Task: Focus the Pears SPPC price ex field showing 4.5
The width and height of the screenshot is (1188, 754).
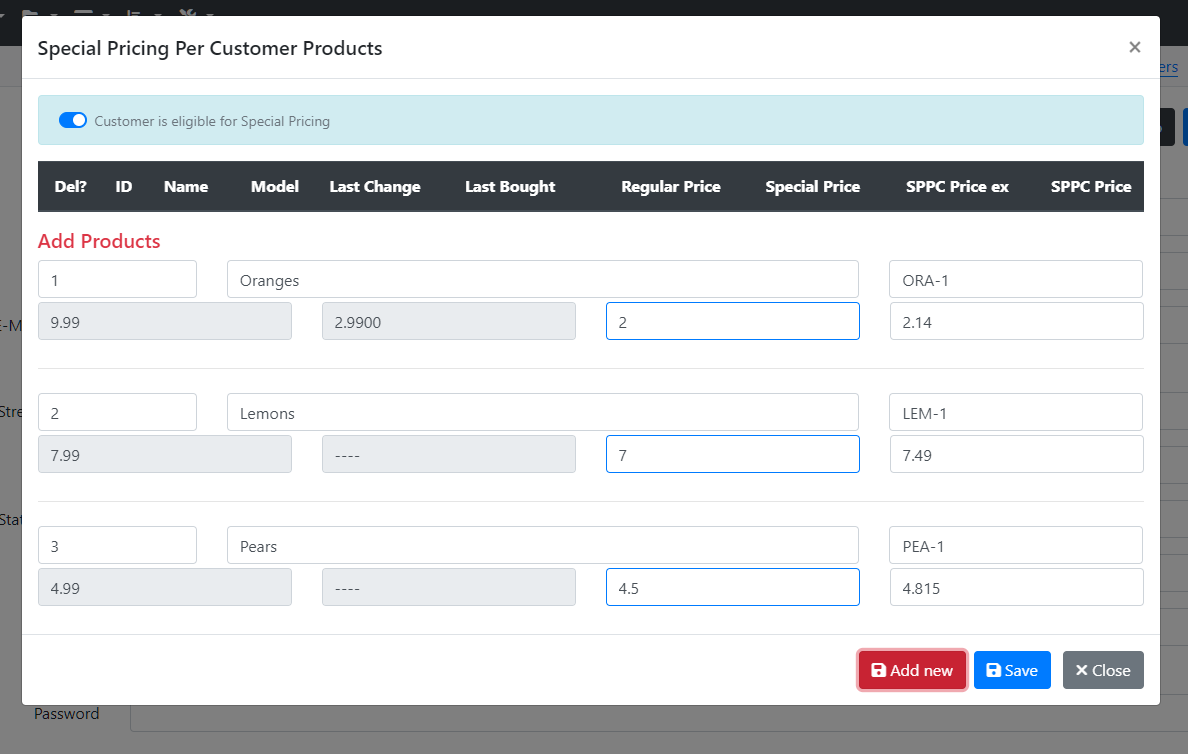Action: click(x=733, y=587)
